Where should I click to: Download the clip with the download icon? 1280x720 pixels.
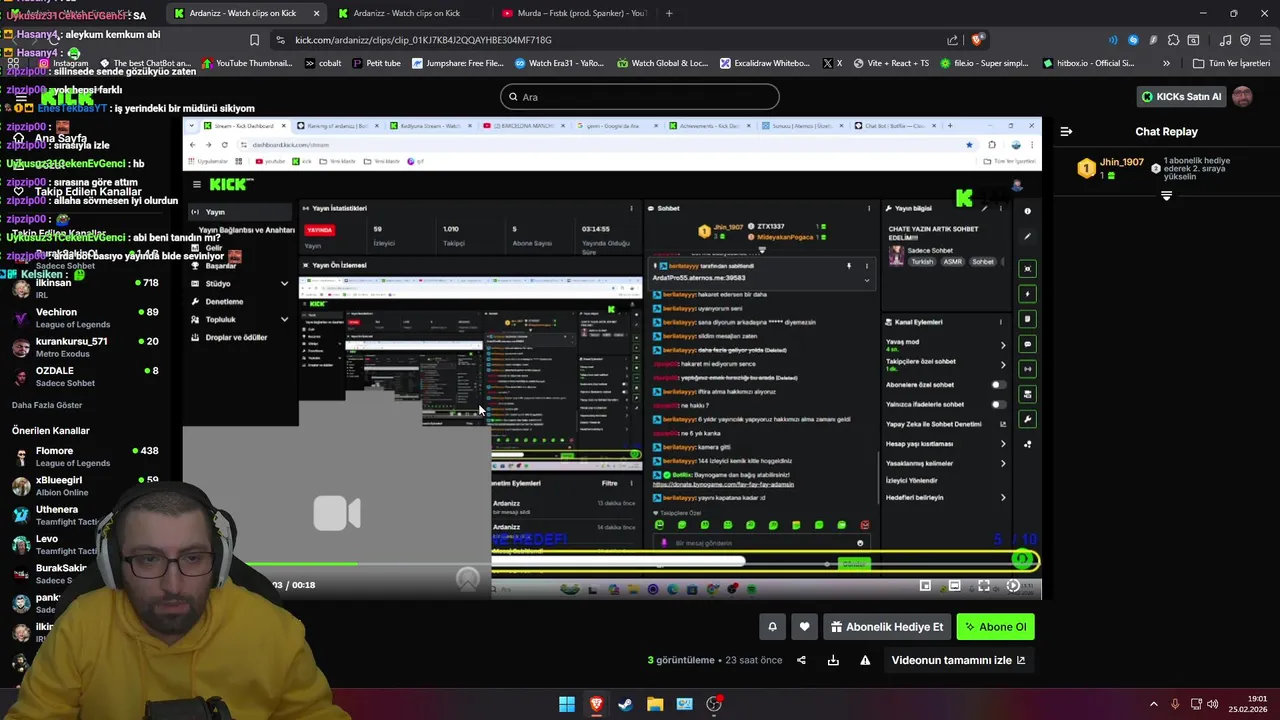[833, 660]
